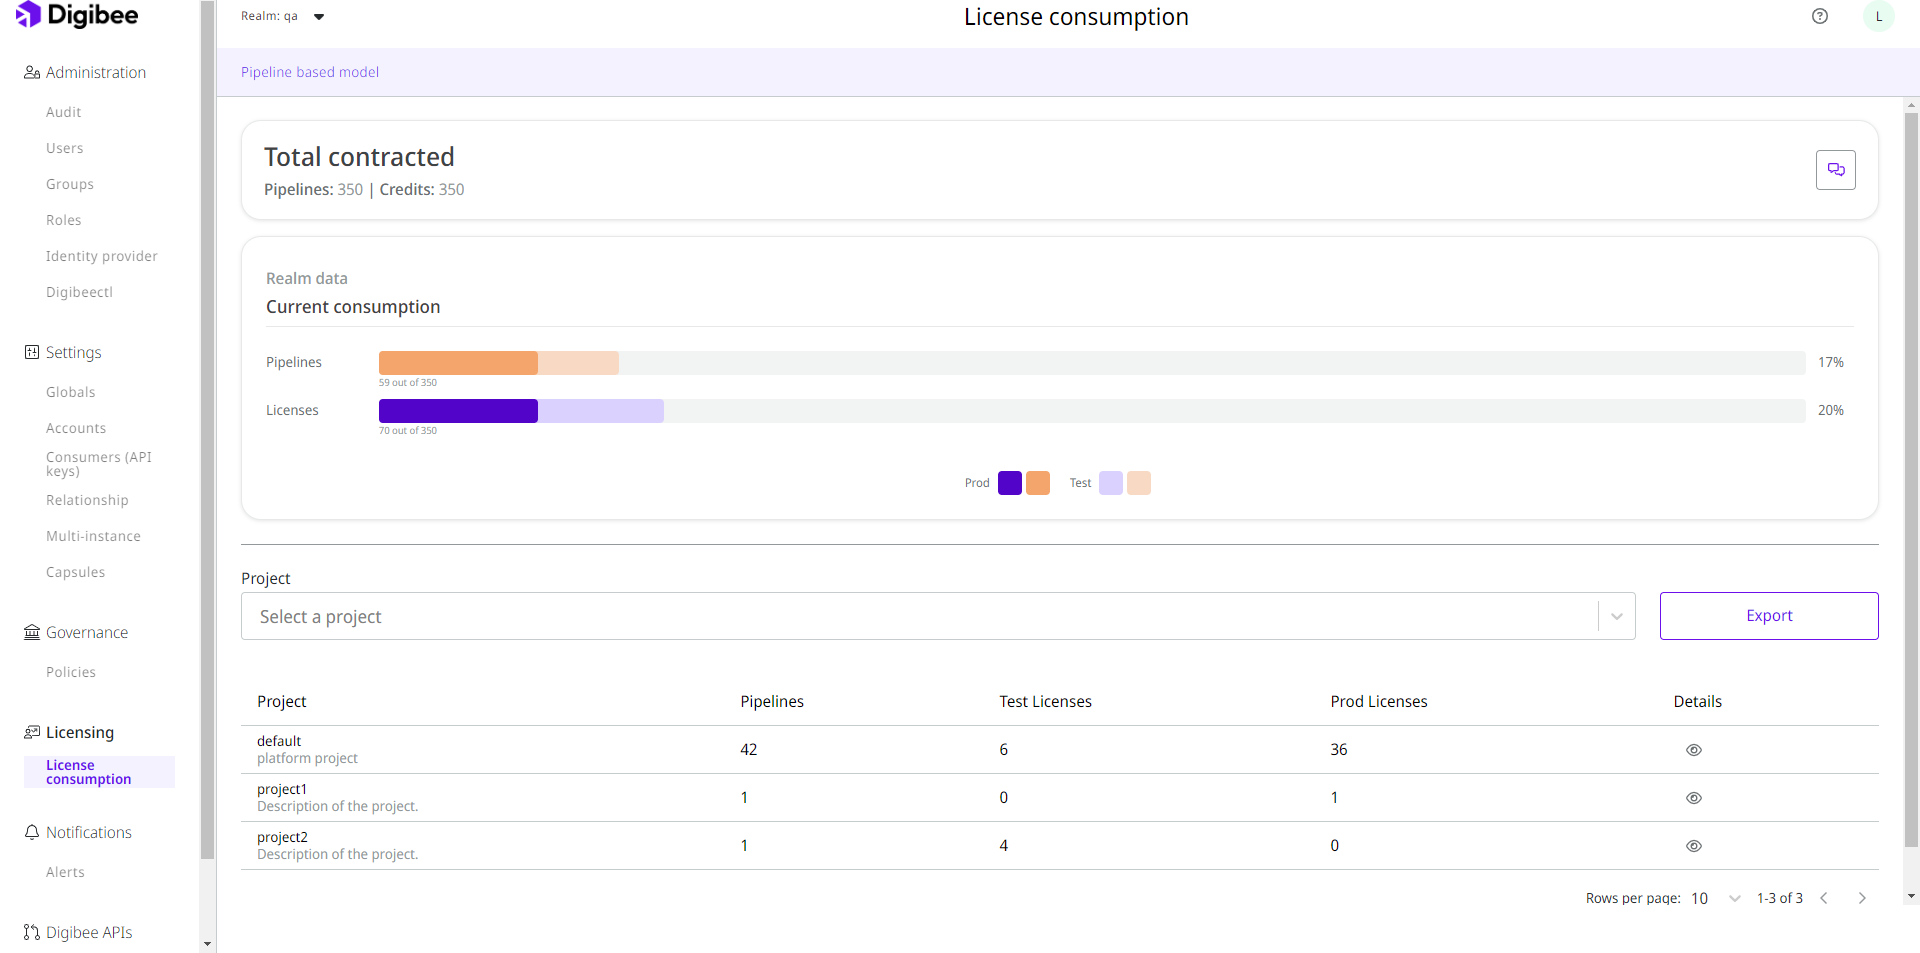Image resolution: width=1920 pixels, height=953 pixels.
Task: Open the help question mark icon
Action: [1820, 16]
